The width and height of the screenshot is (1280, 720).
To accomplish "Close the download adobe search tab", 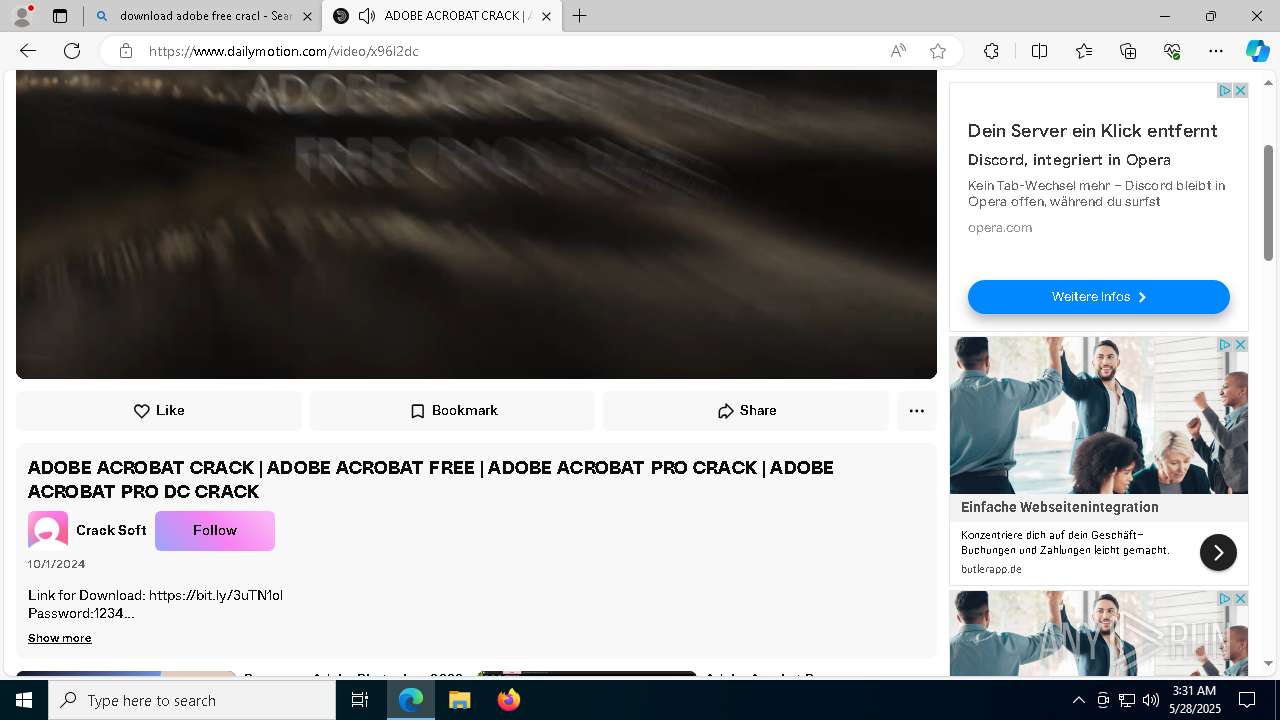I will coord(307,16).
